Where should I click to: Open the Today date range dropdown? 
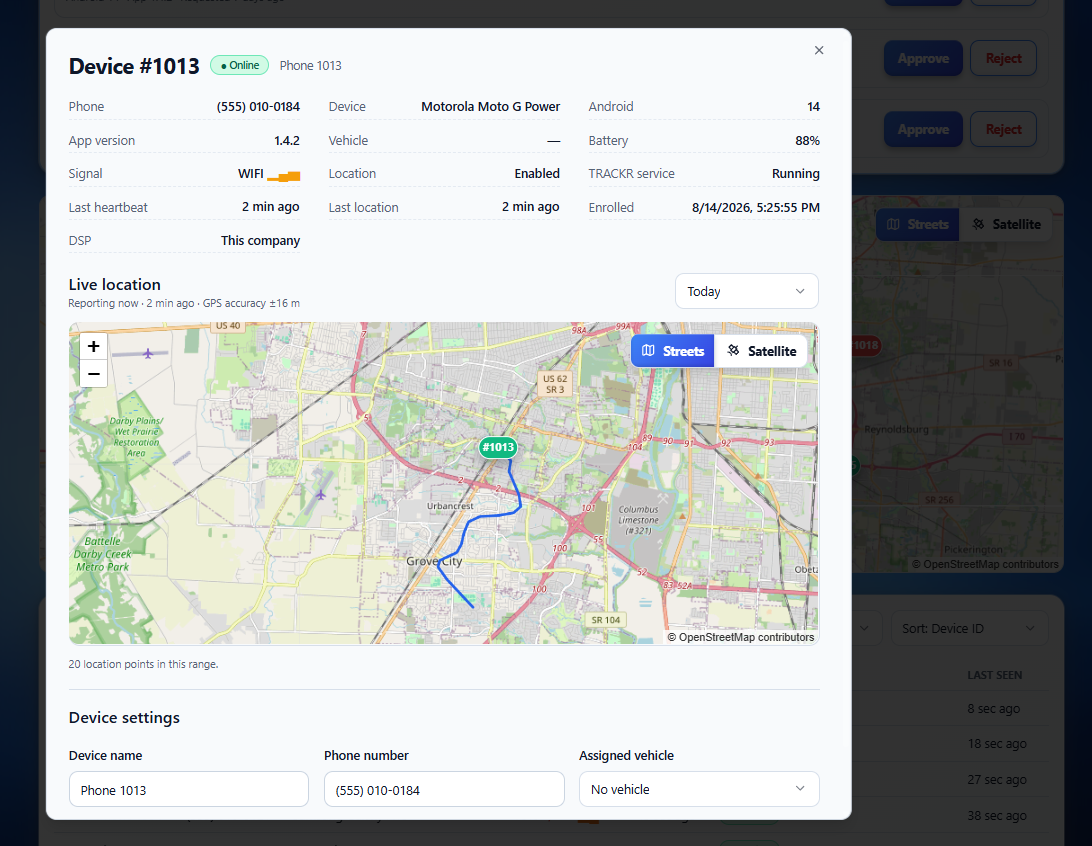pos(747,291)
